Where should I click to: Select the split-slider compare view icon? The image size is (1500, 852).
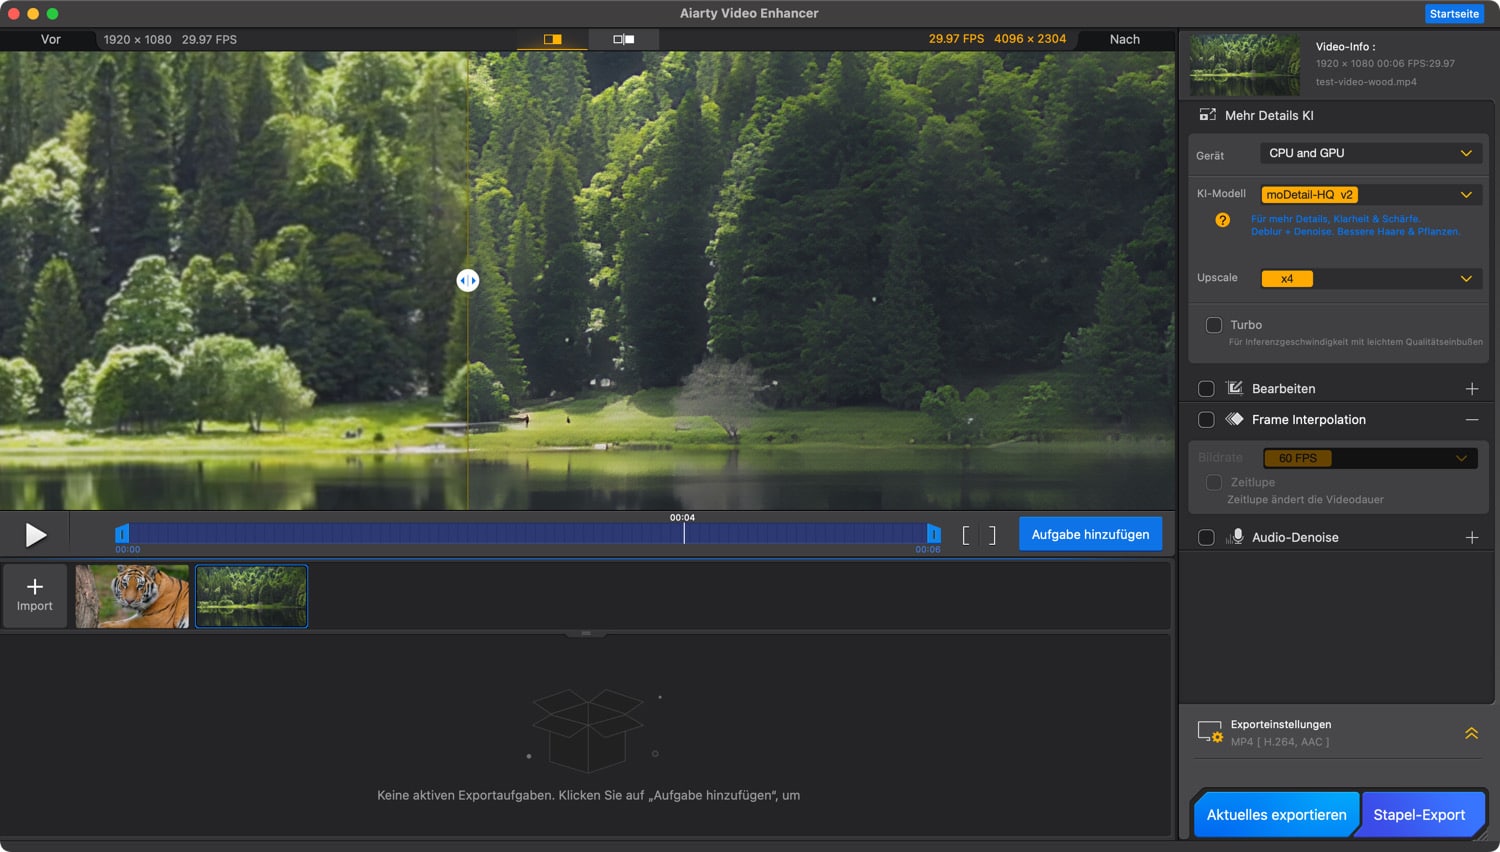coord(552,39)
